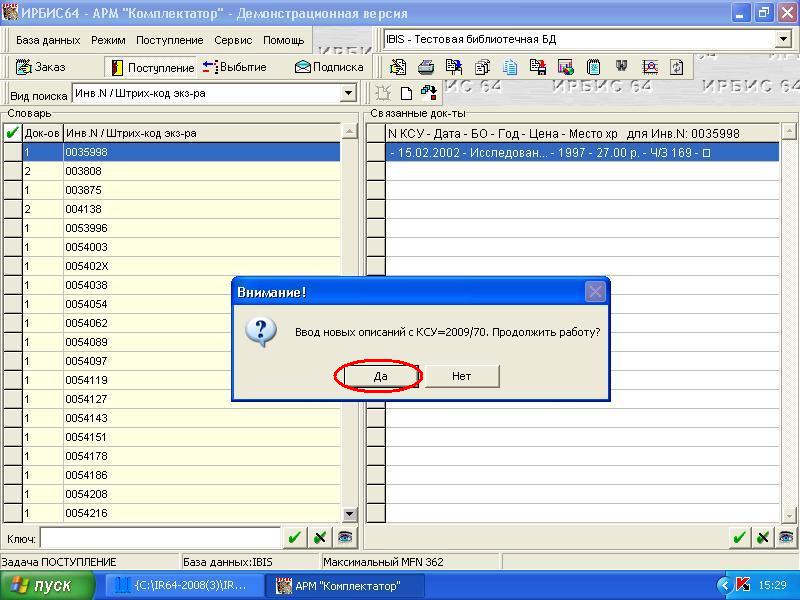Image resolution: width=800 pixels, height=600 pixels.
Task: Open the База данных menu
Action: tap(47, 40)
